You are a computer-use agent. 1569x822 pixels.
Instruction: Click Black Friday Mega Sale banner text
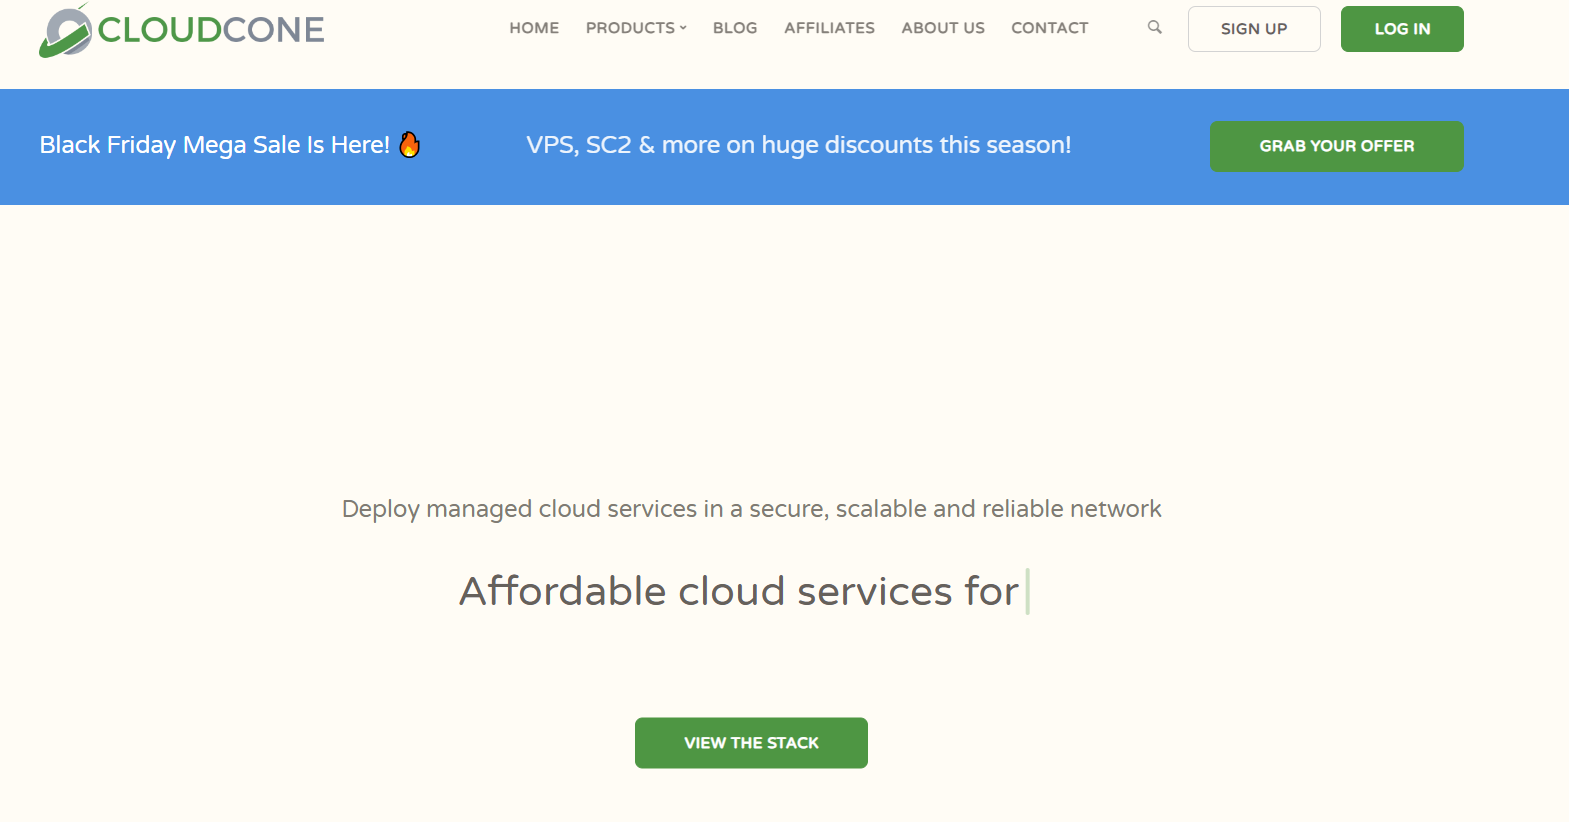(214, 145)
